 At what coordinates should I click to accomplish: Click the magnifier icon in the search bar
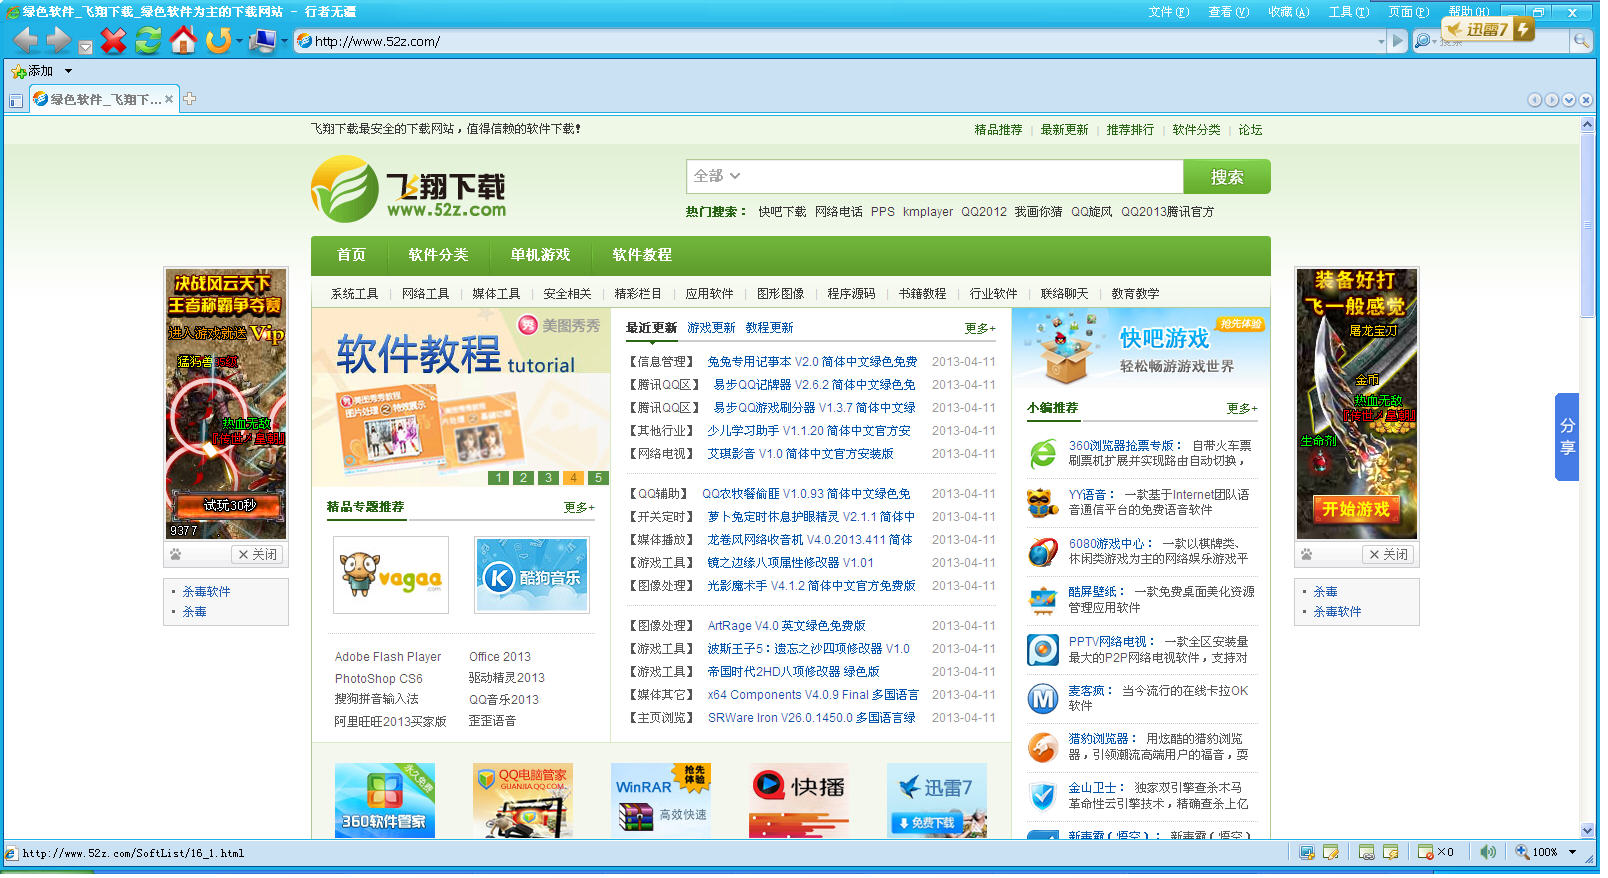click(x=1581, y=41)
